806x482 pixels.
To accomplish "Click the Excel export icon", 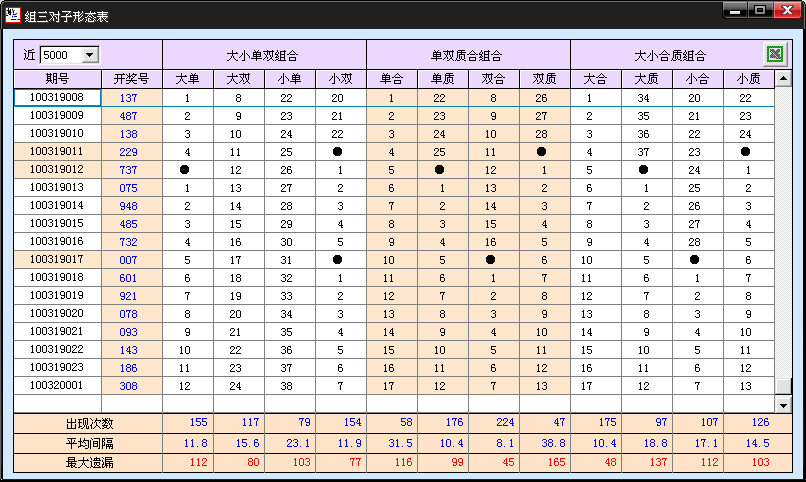I will [774, 55].
